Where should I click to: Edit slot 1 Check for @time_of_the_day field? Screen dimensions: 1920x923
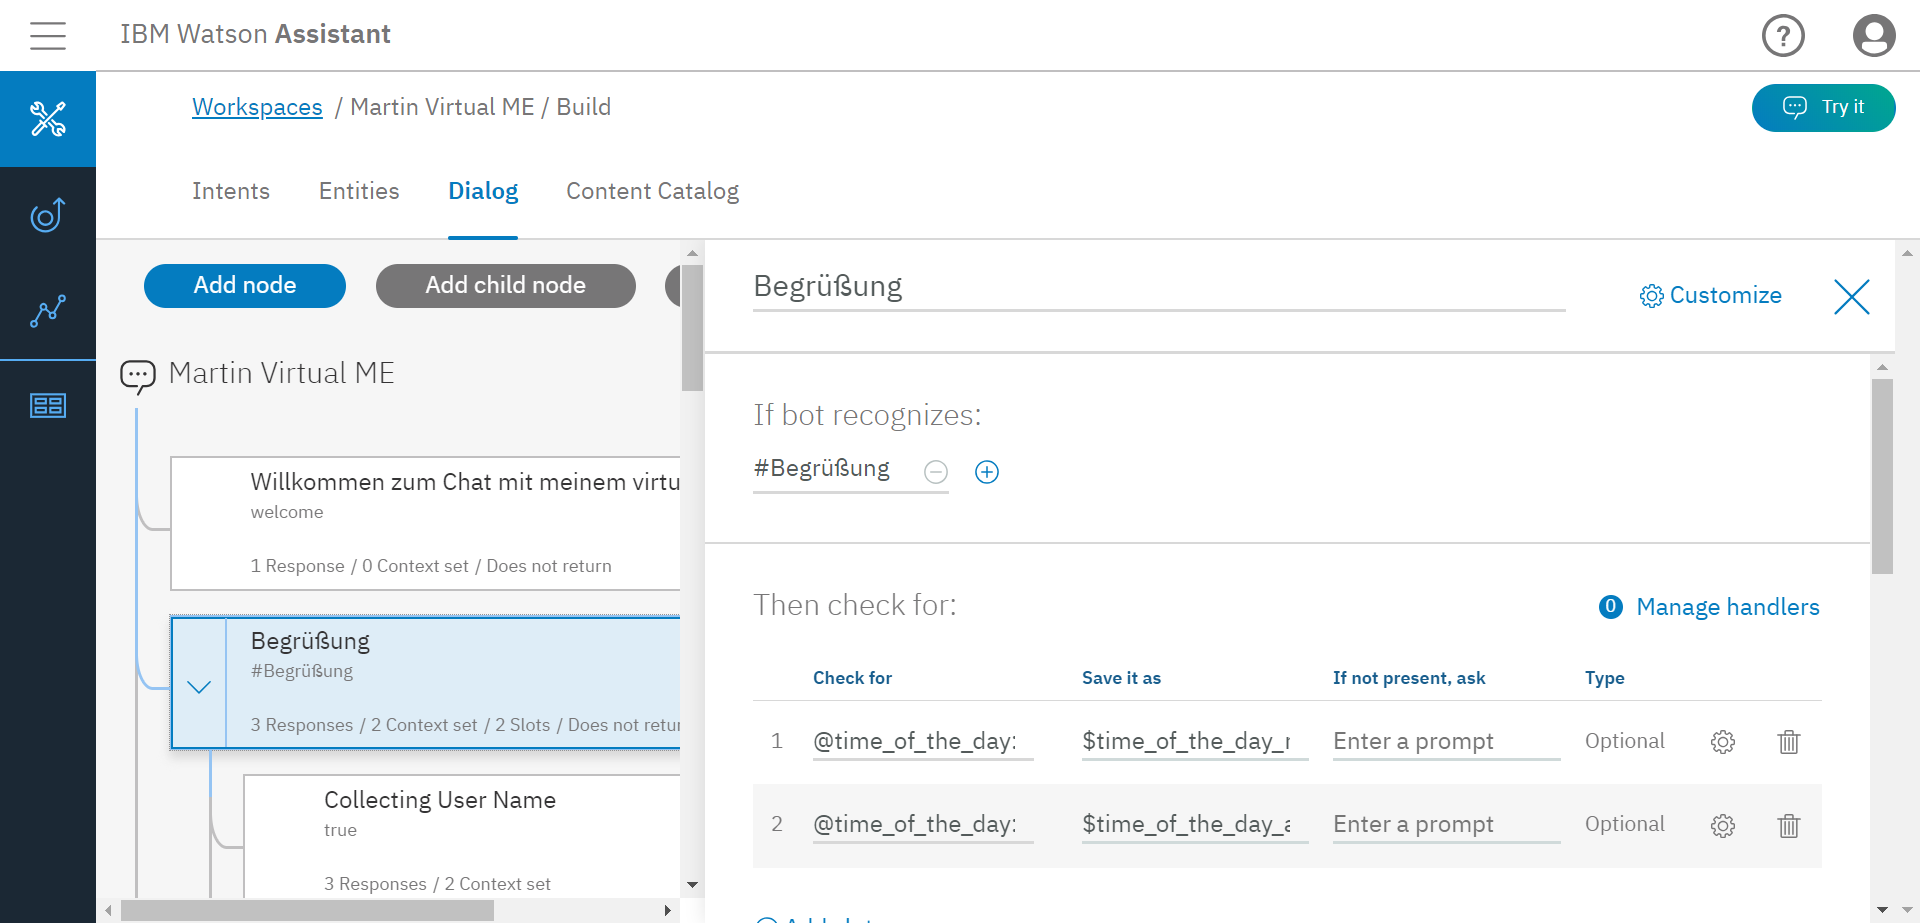tap(922, 741)
